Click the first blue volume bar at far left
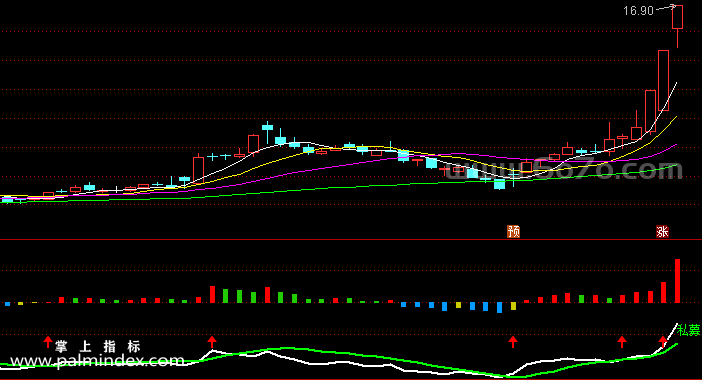Viewport: 702px width, 380px height. click(7, 304)
